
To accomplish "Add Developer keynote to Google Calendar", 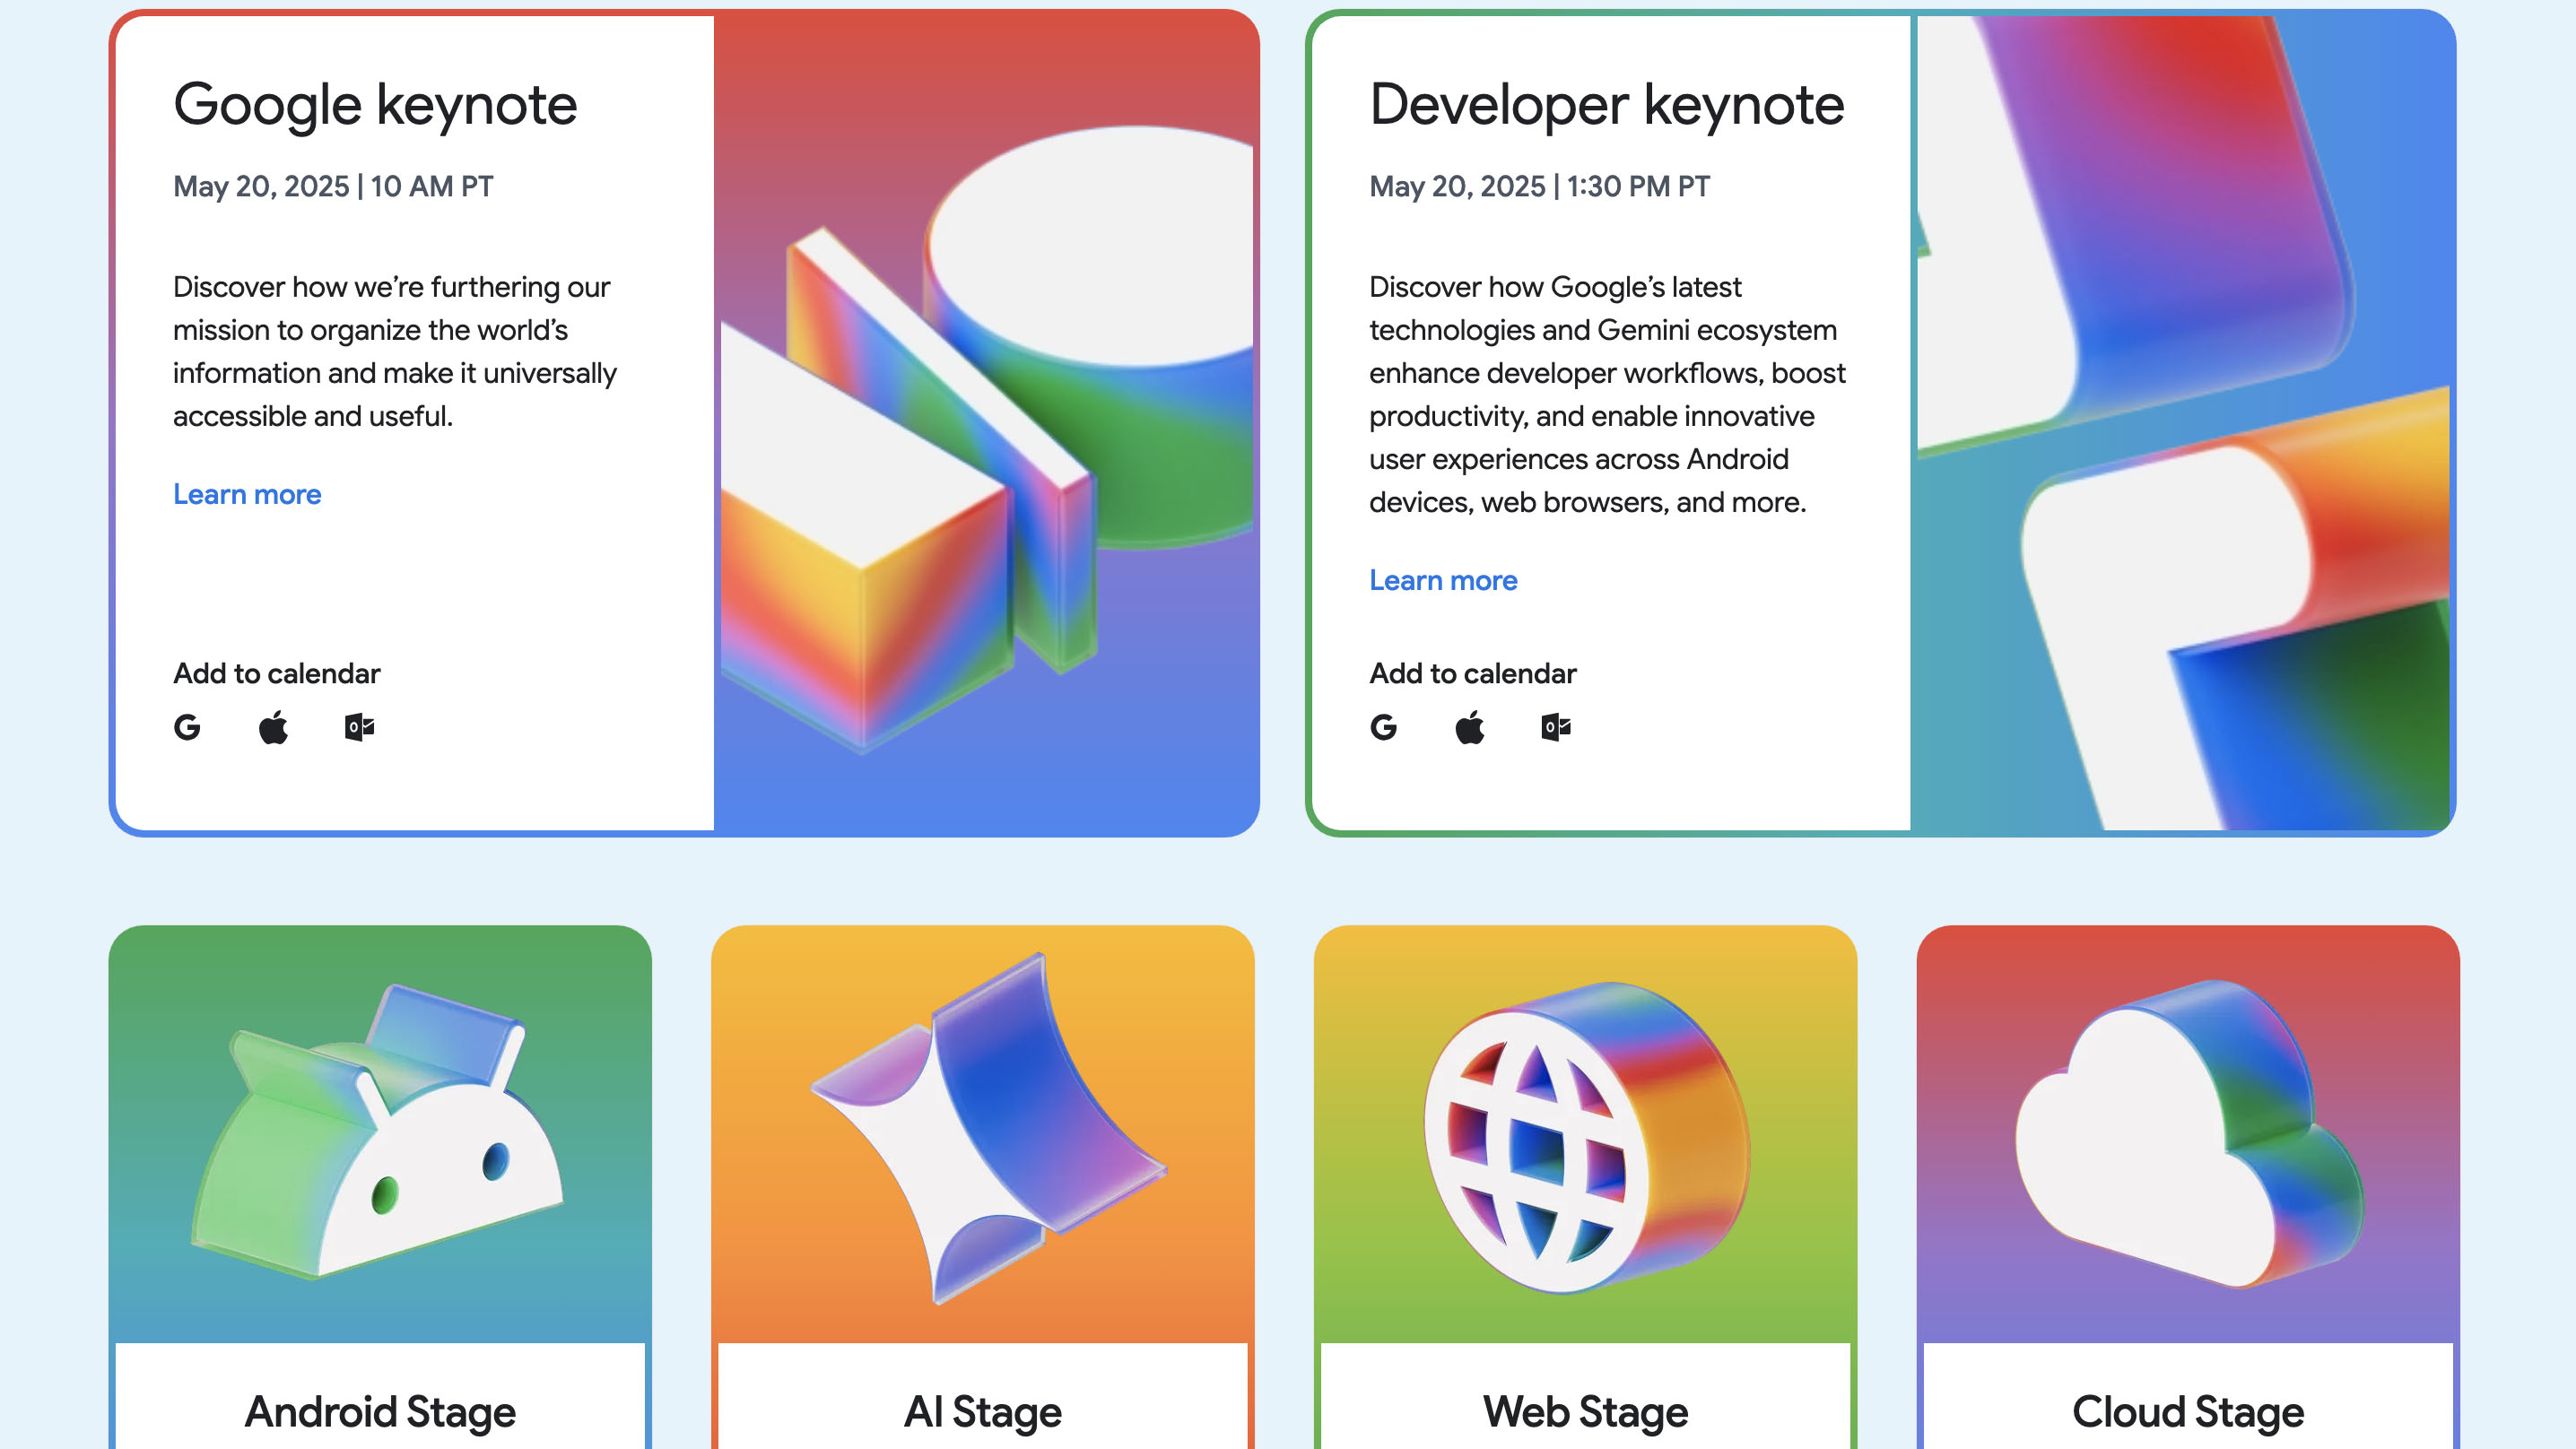I will (1383, 727).
